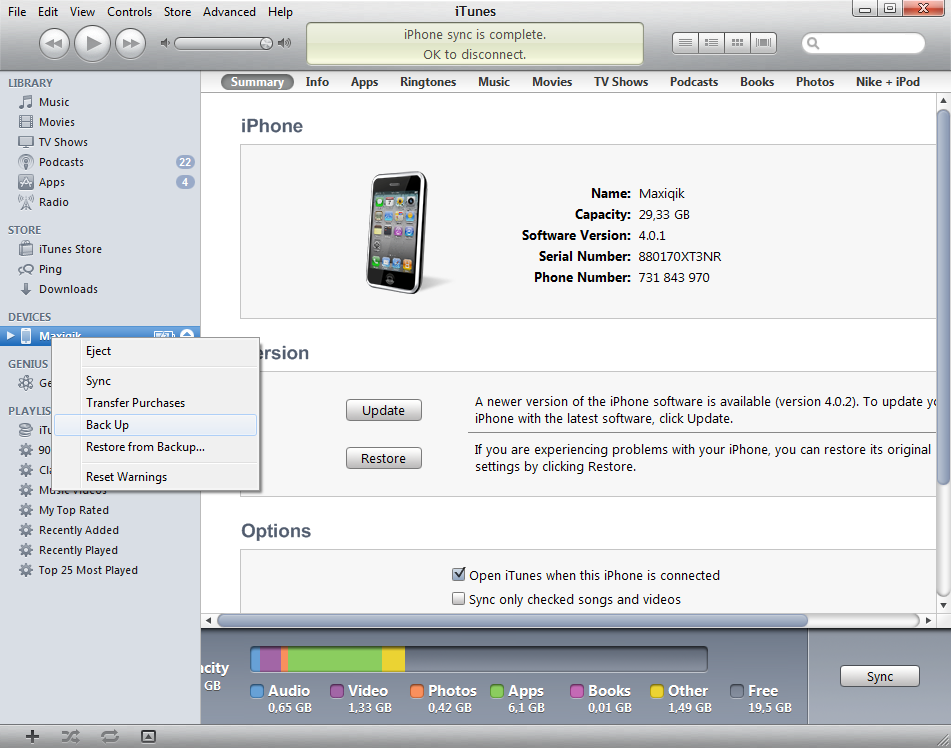Toggle repeat
The width and height of the screenshot is (951, 748).
110,736
